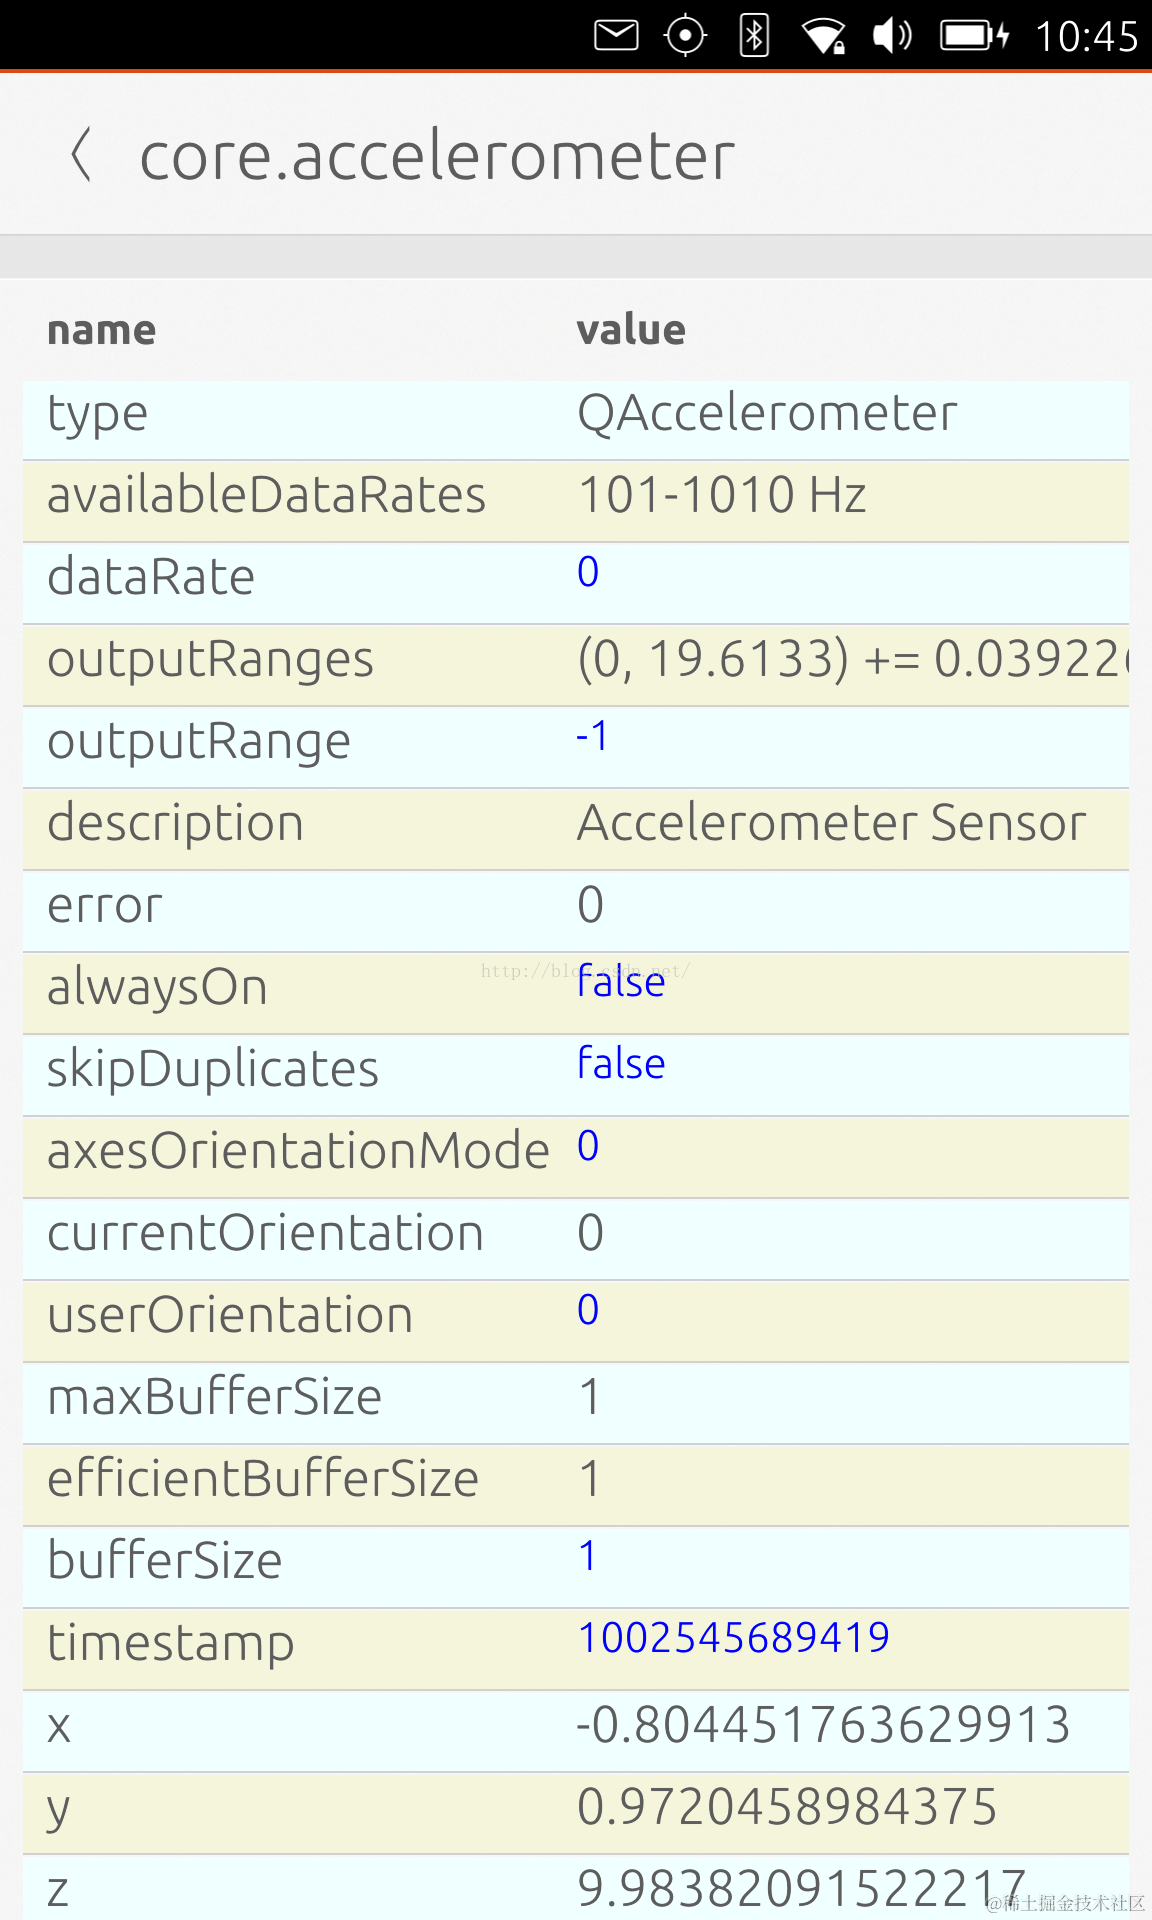Open the volume speaker indicator
Image resolution: width=1152 pixels, height=1920 pixels.
click(892, 36)
